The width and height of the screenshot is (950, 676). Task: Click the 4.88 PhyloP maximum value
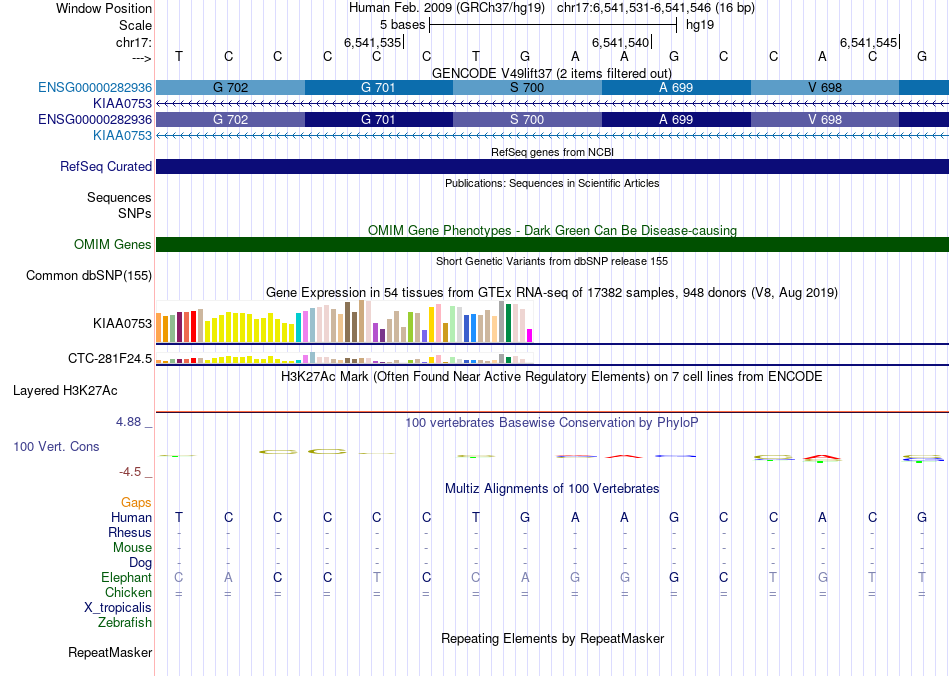(128, 422)
